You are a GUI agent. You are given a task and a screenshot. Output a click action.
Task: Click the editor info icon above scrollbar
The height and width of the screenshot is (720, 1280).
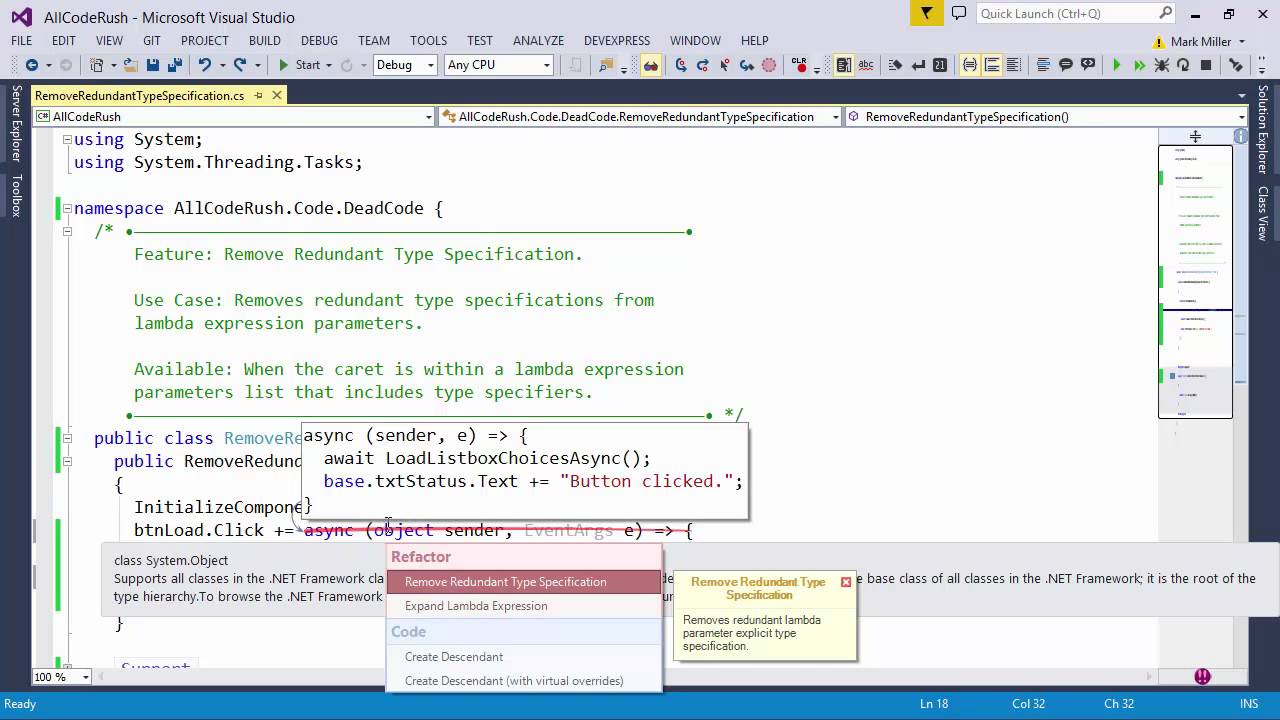click(x=1241, y=136)
